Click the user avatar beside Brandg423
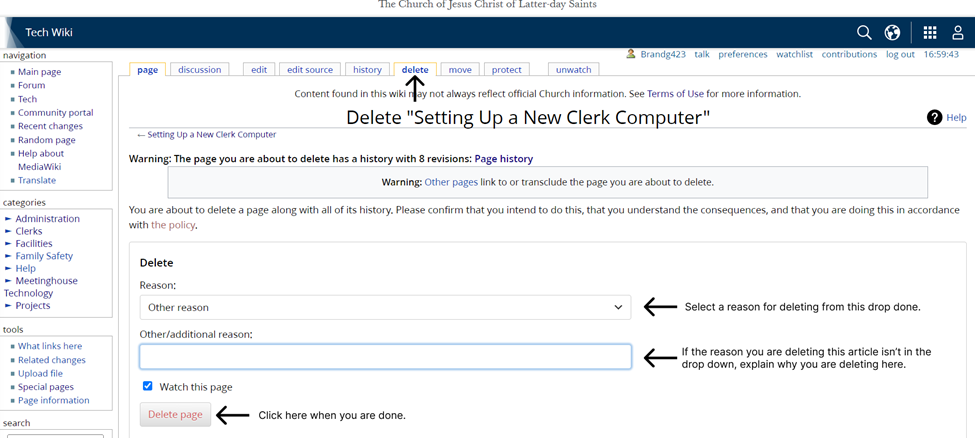Viewport: 975px width, 438px height. click(x=631, y=54)
